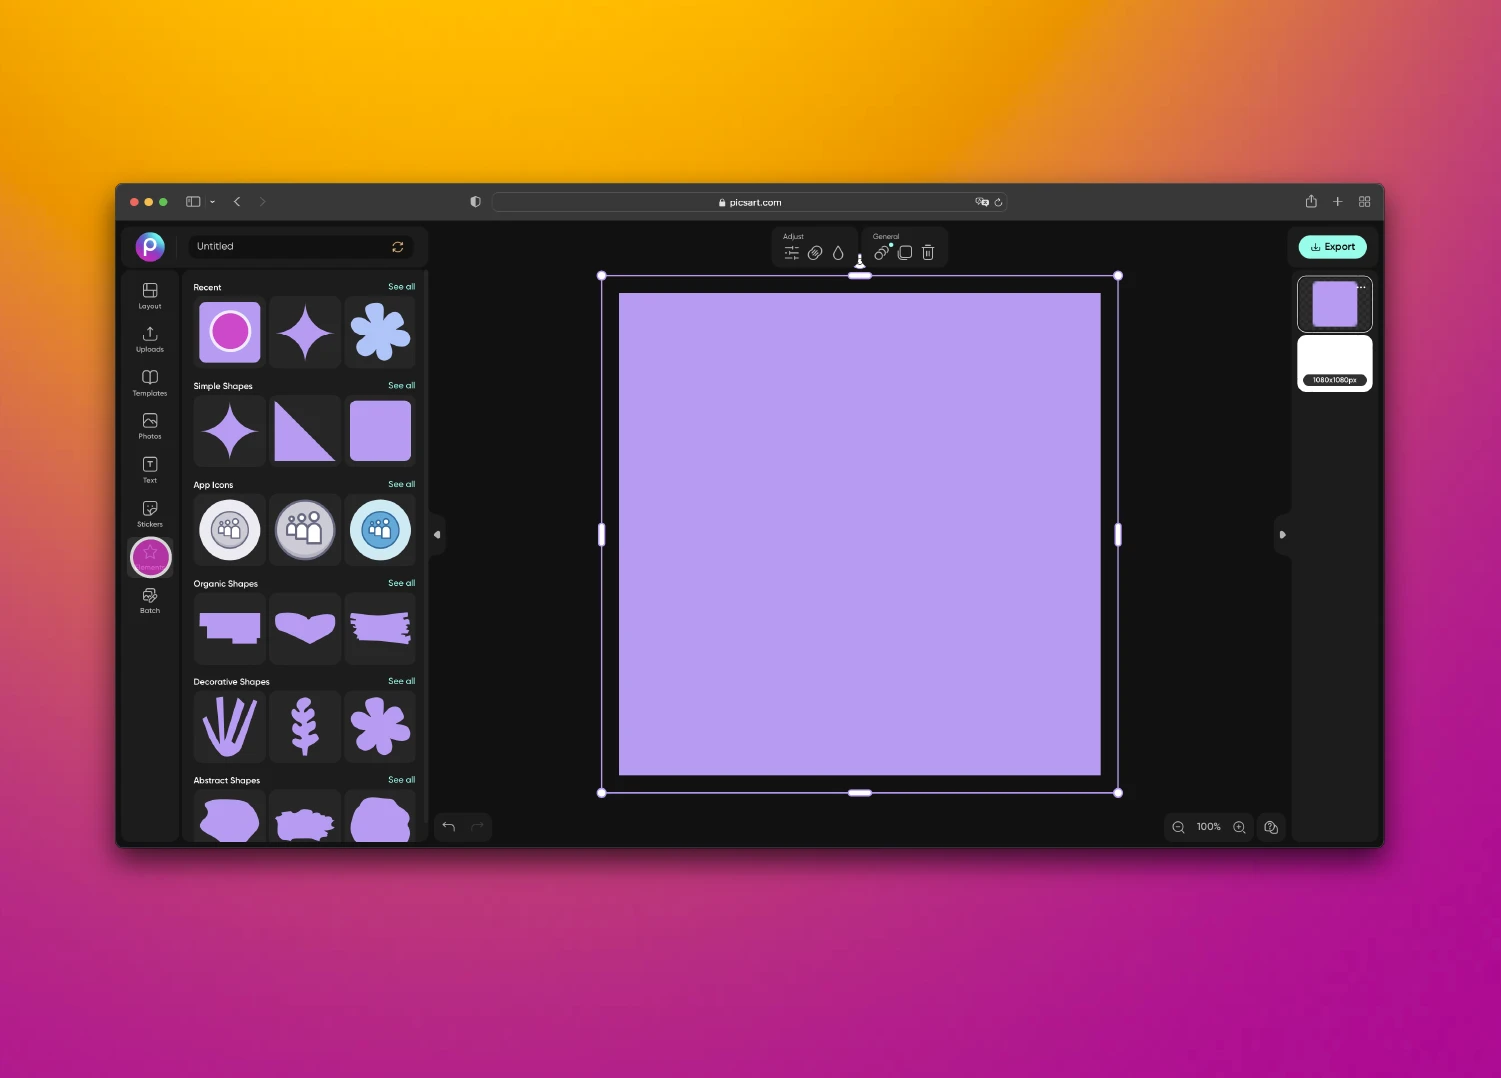Screen dimensions: 1501x1078
Task: Open the Photos panel
Action: [149, 425]
